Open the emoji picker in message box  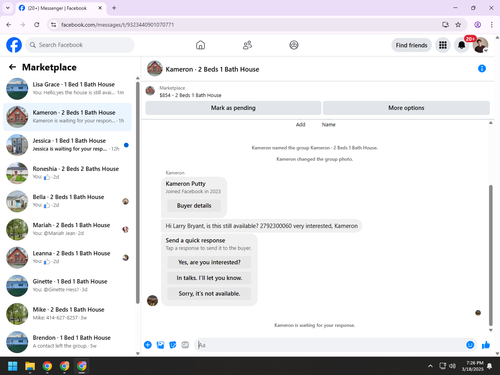470,345
